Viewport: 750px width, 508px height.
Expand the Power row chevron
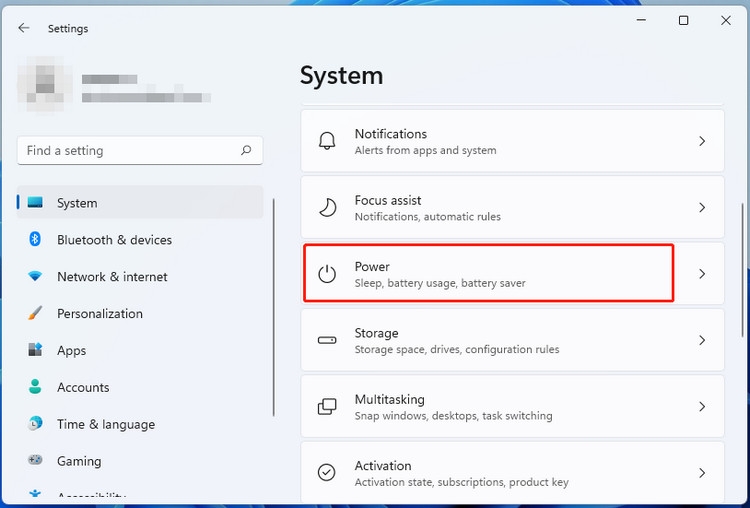702,274
